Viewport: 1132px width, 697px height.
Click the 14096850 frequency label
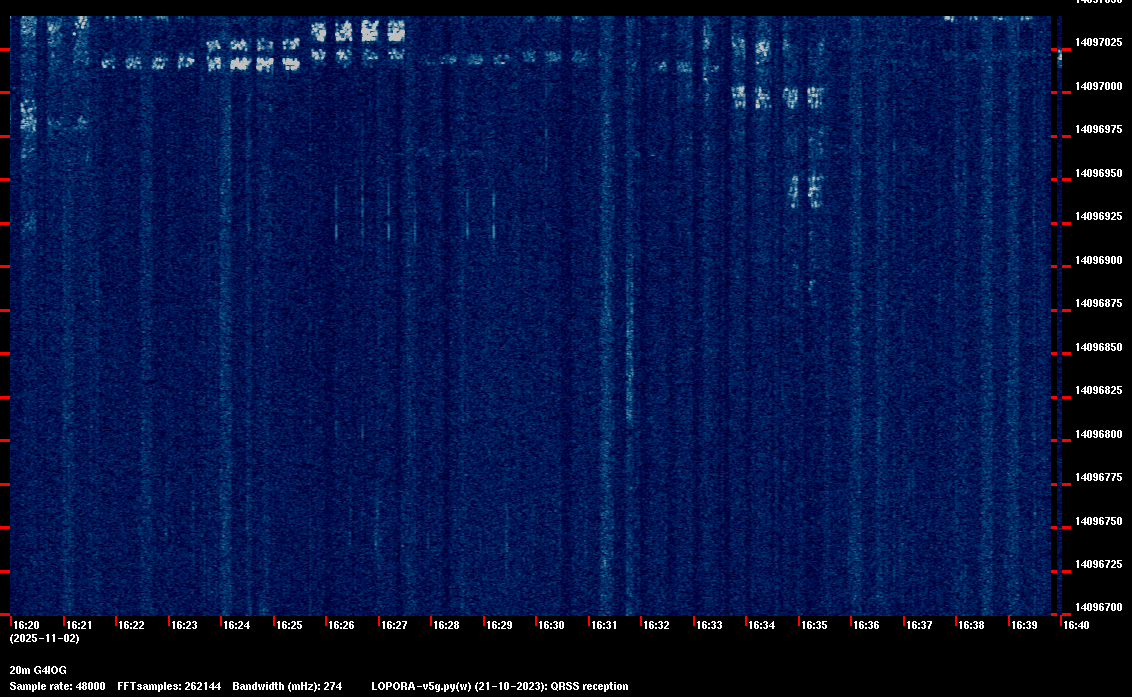pyautogui.click(x=1099, y=347)
